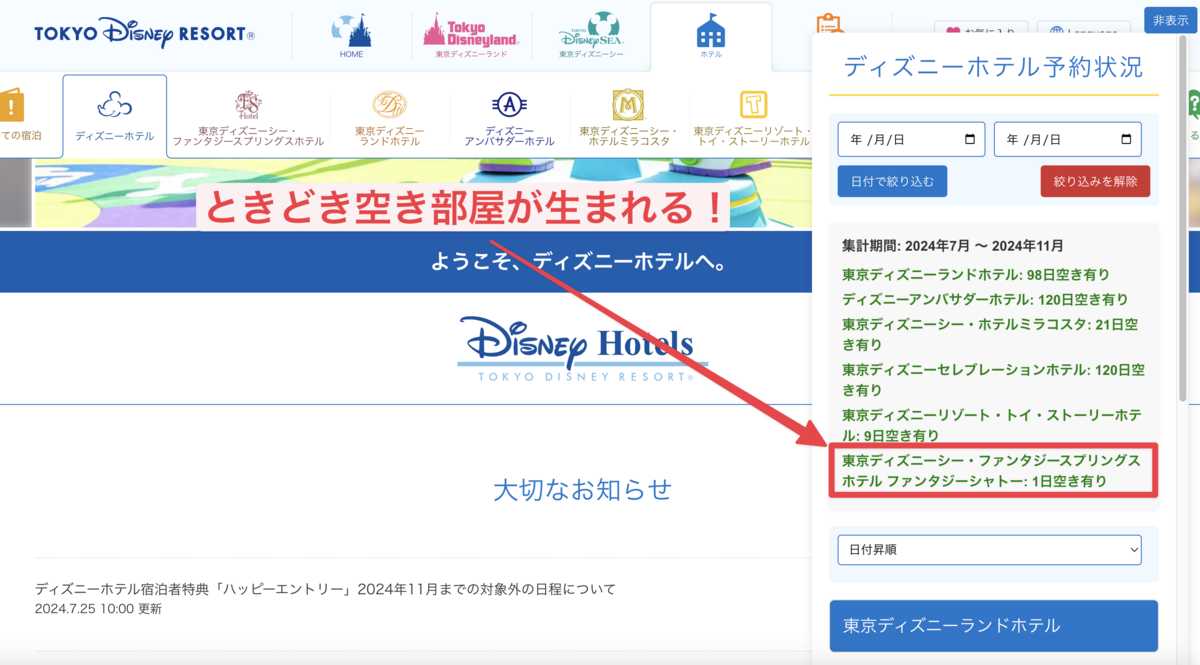This screenshot has width=1200, height=665.
Task: Click ようこそ、ディズニーホテルへ。 welcome banner
Action: click(x=578, y=262)
